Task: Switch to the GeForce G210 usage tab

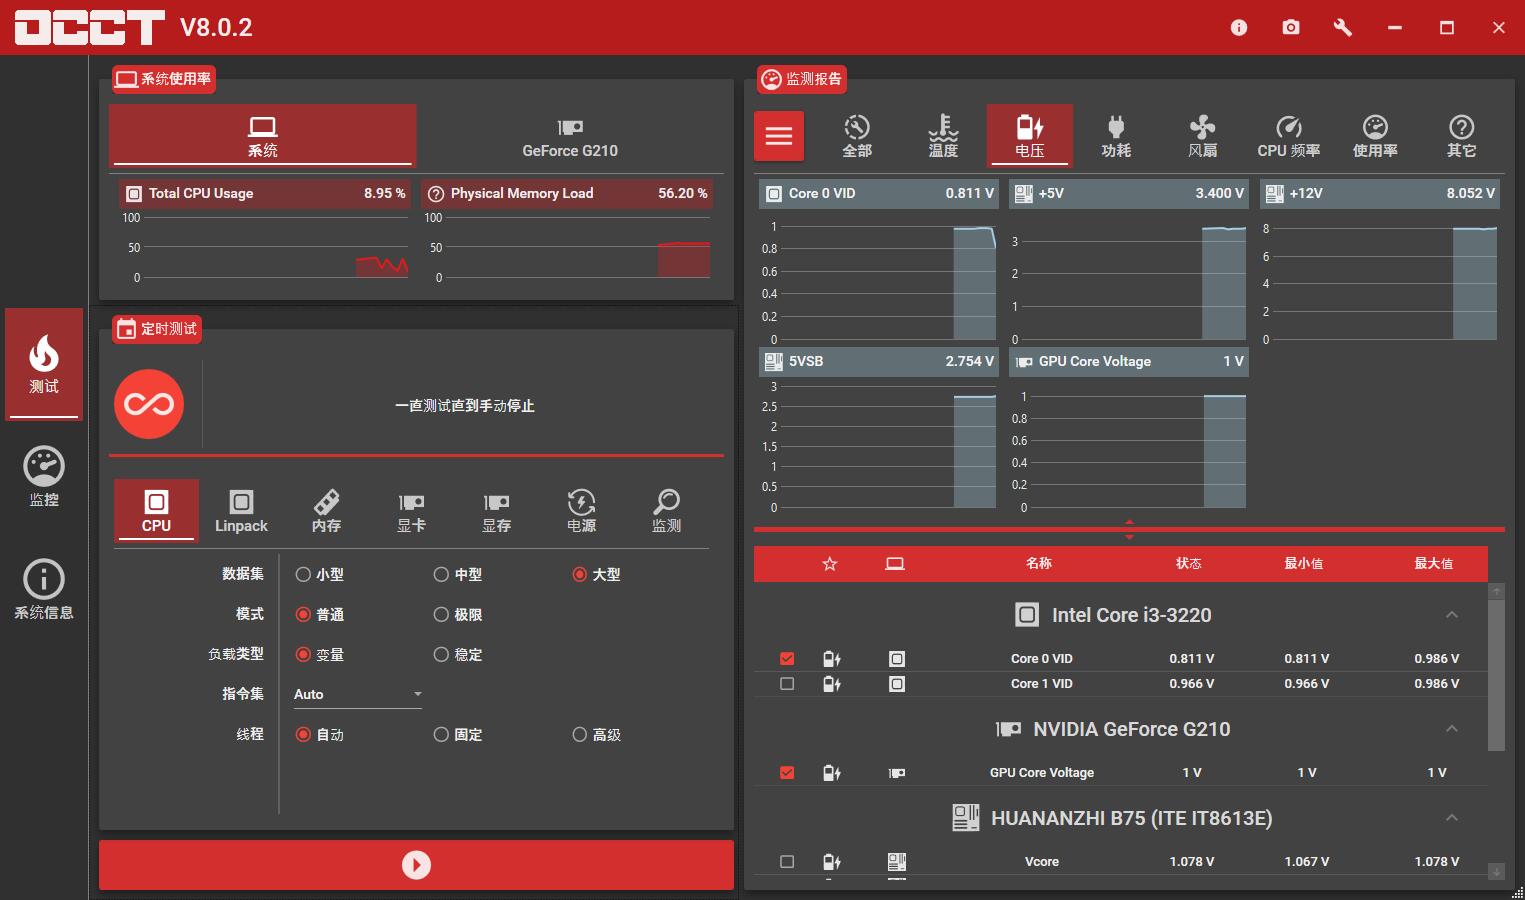Action: coord(570,137)
